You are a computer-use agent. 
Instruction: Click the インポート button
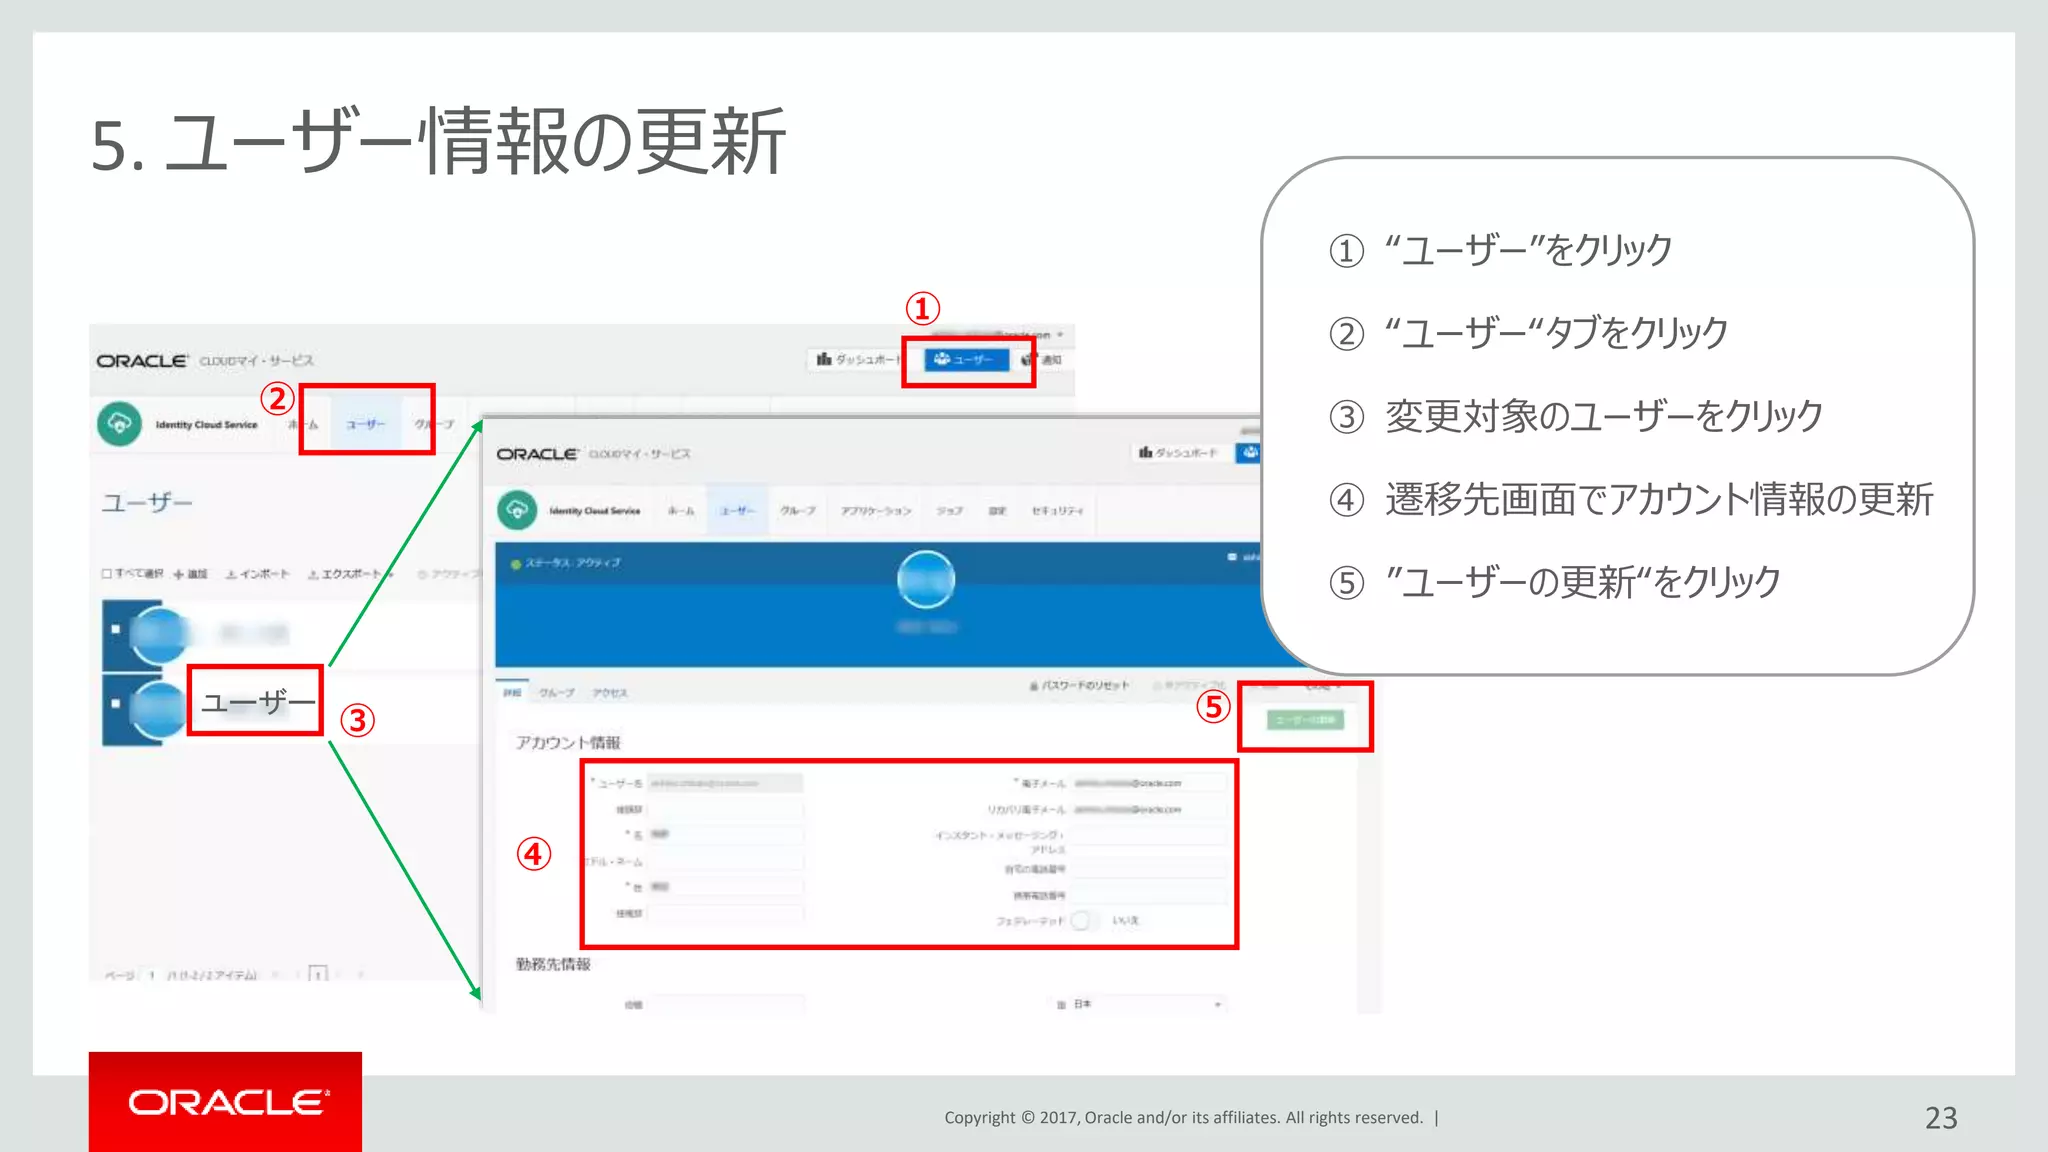(258, 574)
